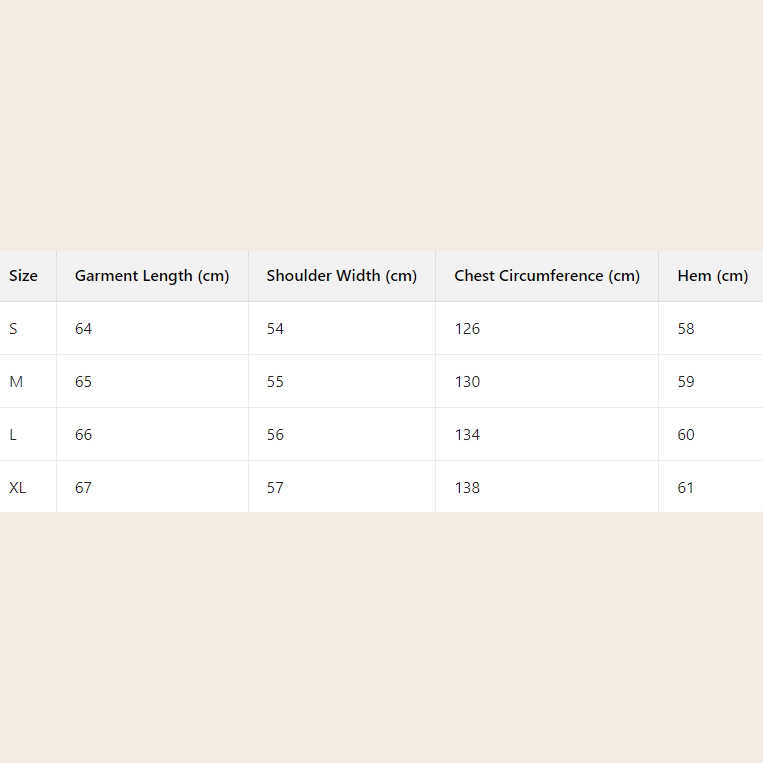This screenshot has height=763, width=763.
Task: Click shoulder width value 55
Action: 275,382
